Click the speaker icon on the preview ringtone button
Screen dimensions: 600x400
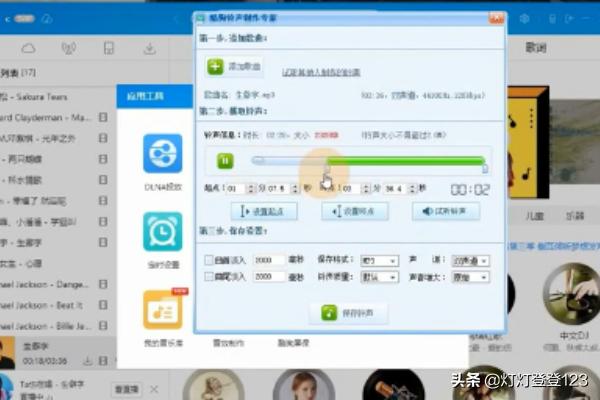click(x=427, y=211)
